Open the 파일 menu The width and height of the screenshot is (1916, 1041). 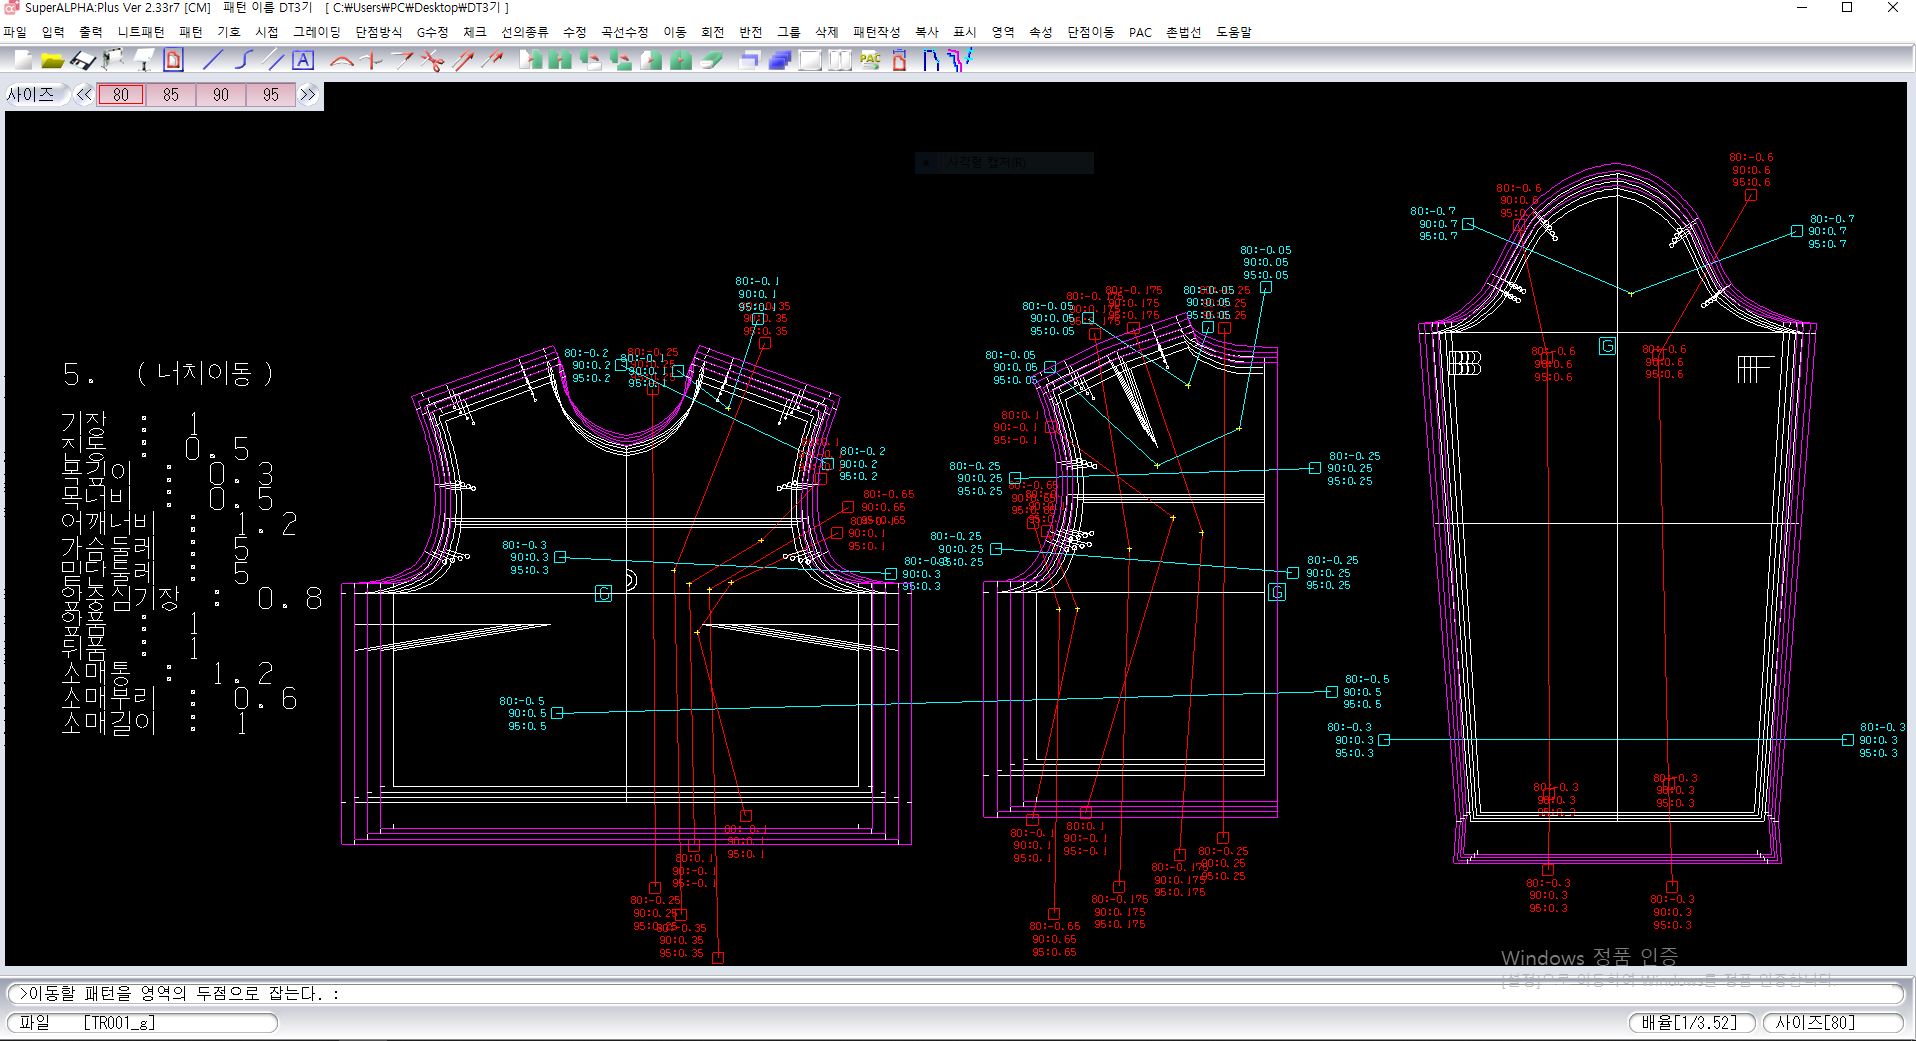pyautogui.click(x=15, y=32)
